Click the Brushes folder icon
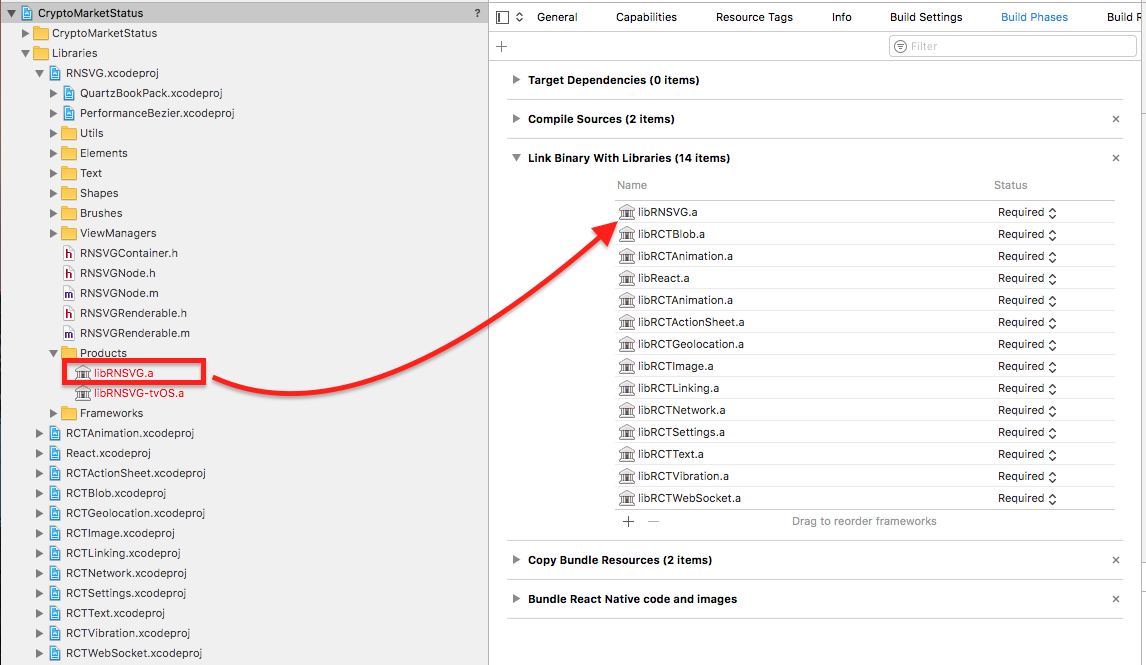The height and width of the screenshot is (665, 1146). [x=69, y=213]
